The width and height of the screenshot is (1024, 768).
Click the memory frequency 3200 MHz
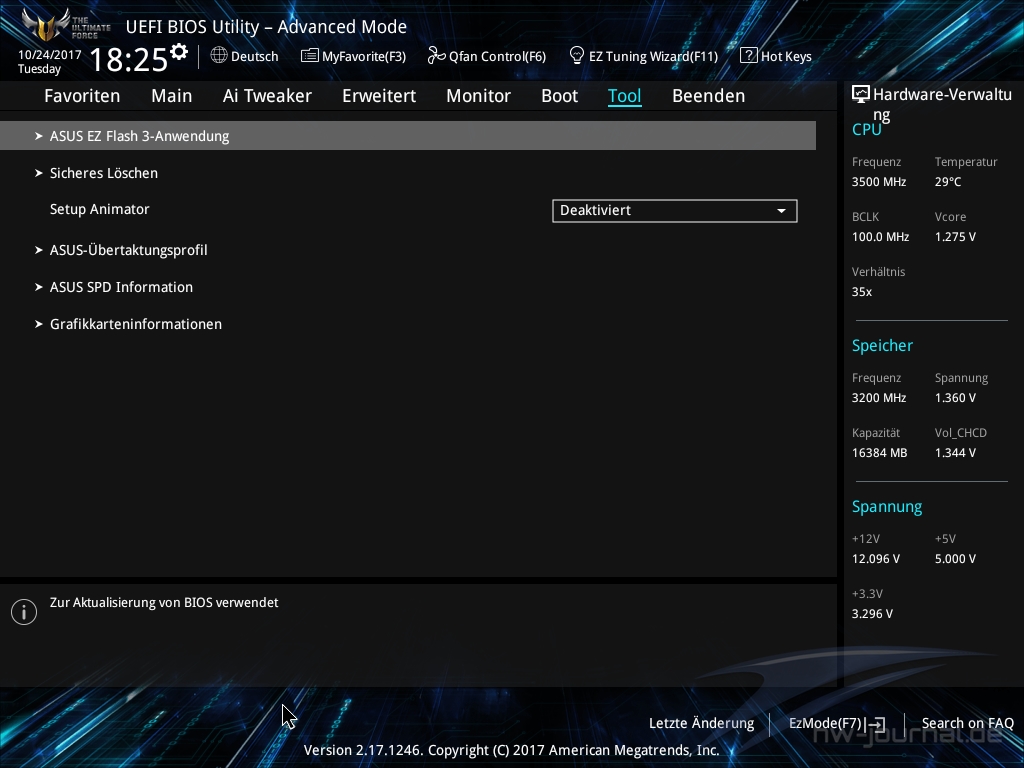tap(878, 398)
